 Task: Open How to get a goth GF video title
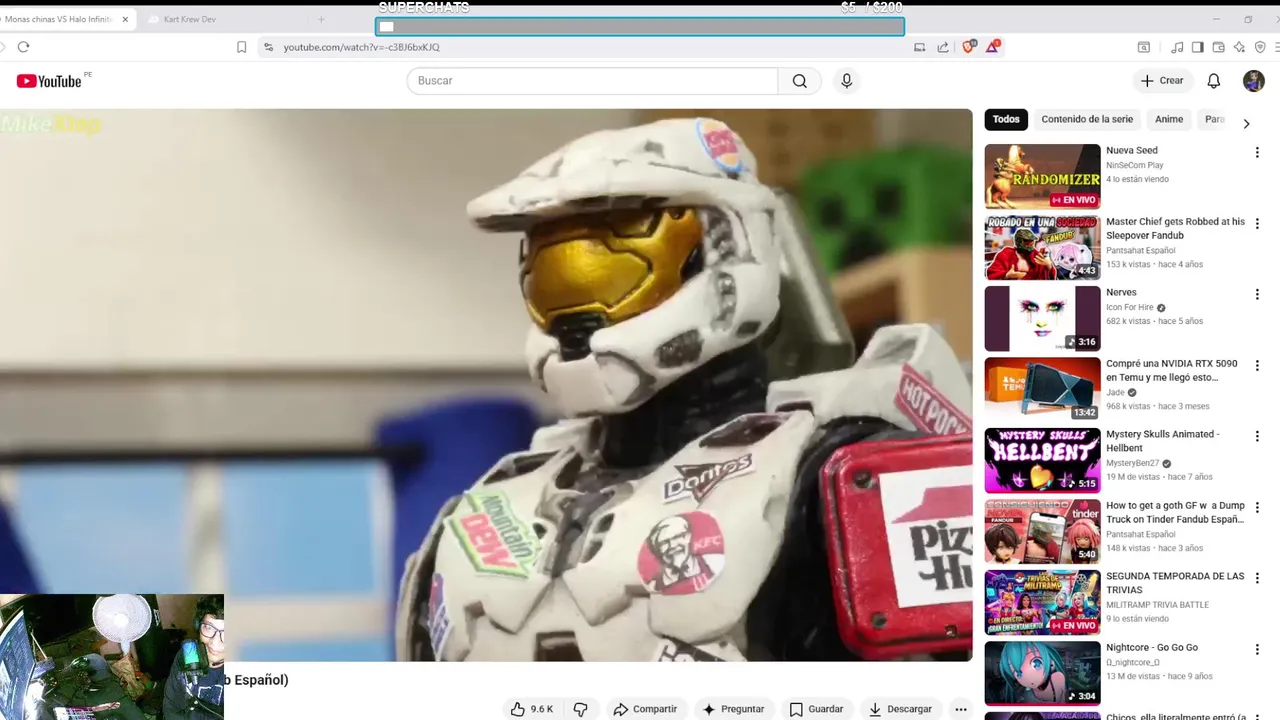(1175, 512)
